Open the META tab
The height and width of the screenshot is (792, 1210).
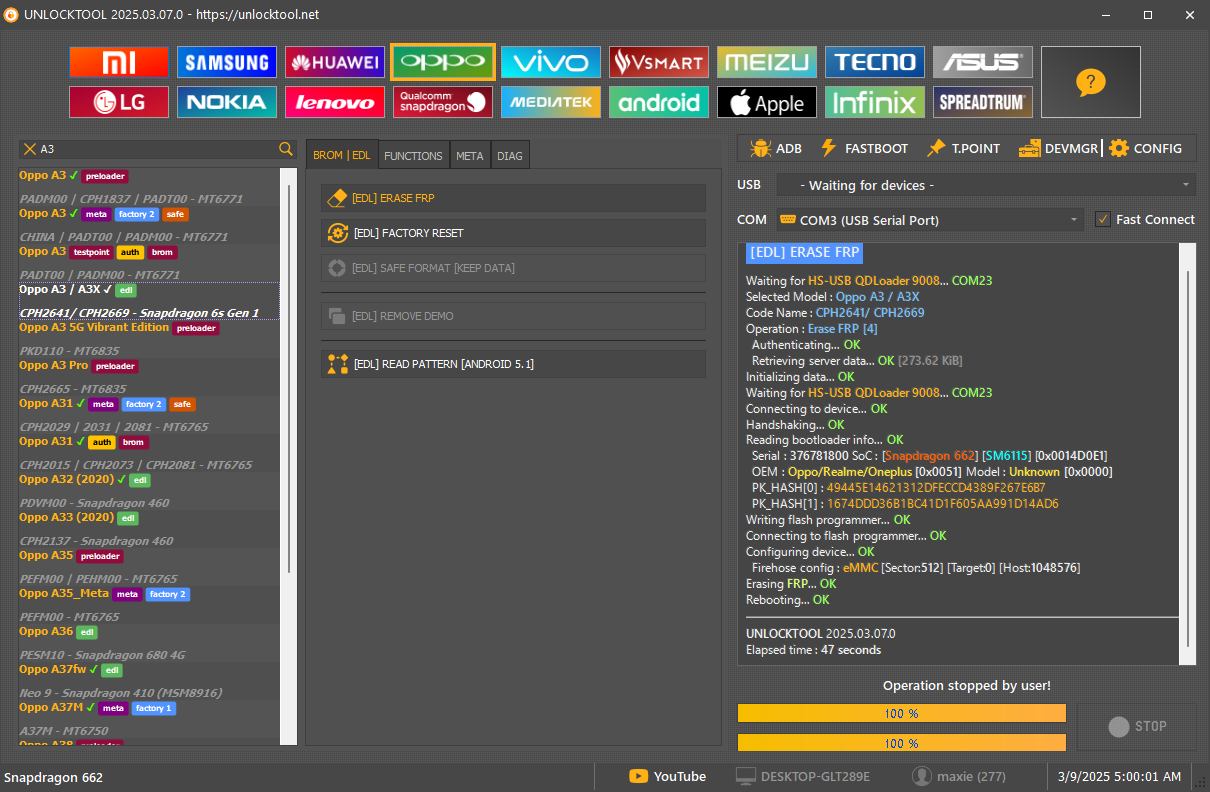469,156
